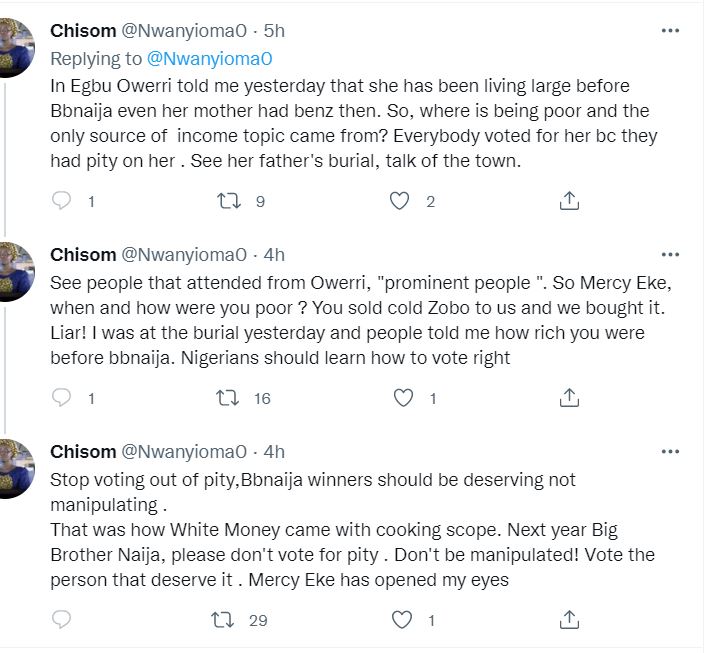Reply to the cold Zobo tweet
The width and height of the screenshot is (705, 653).
[62, 398]
